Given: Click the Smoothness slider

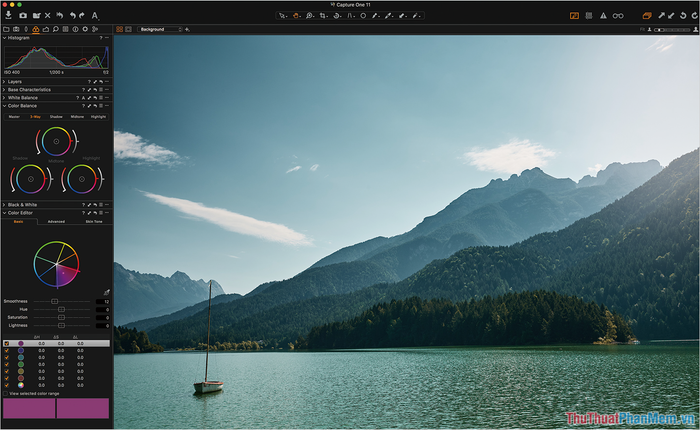Looking at the screenshot, I should 55,301.
